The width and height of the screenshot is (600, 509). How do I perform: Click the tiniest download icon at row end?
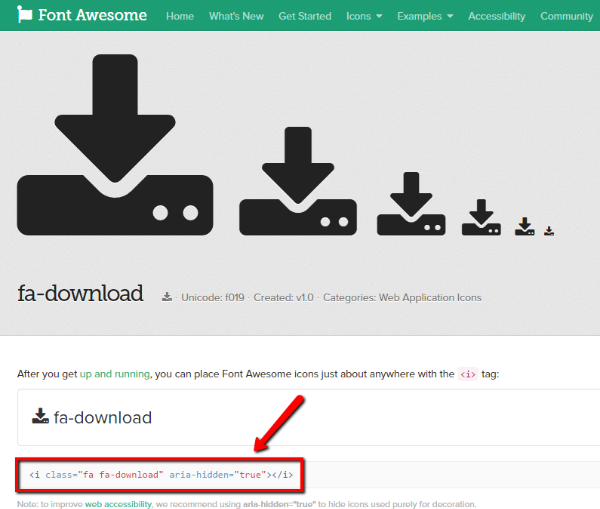(x=549, y=231)
